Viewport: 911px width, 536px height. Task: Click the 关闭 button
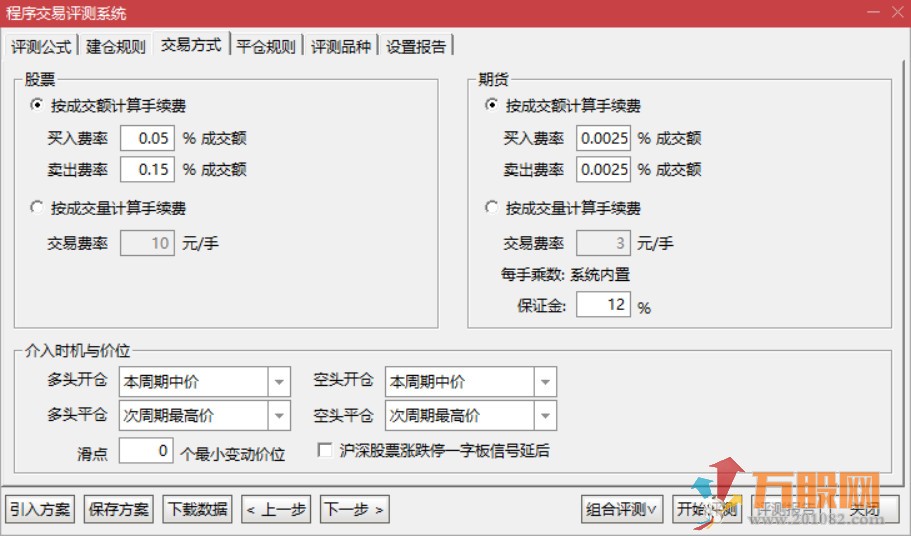point(865,509)
